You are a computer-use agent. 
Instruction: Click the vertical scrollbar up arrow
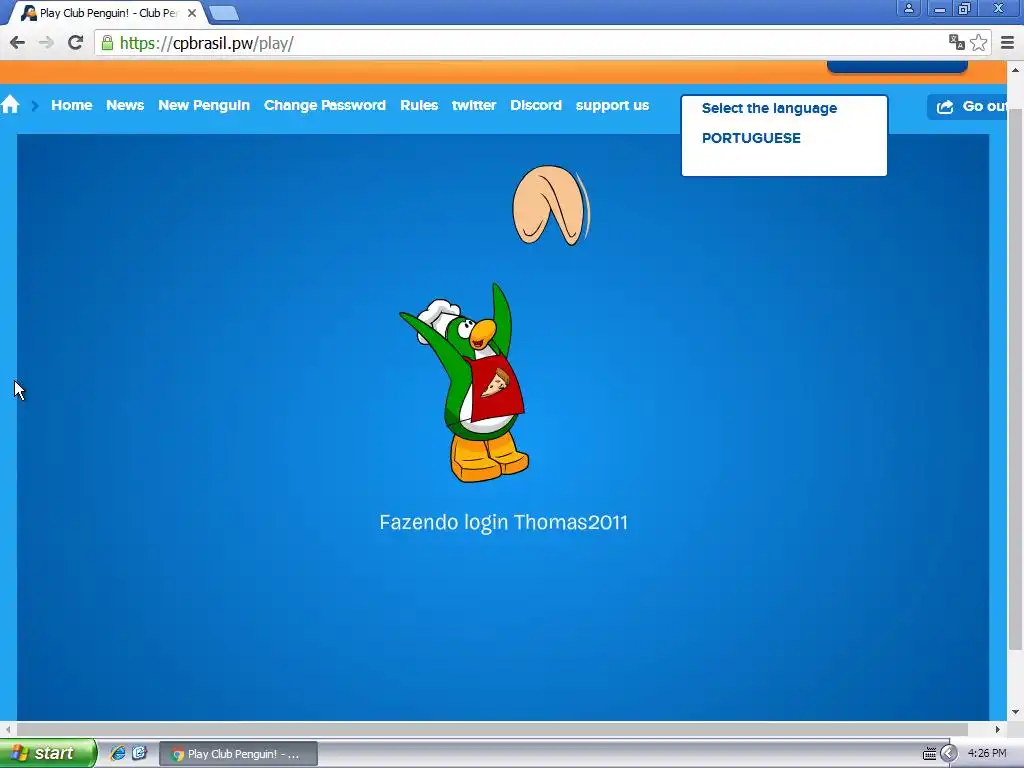pyautogui.click(x=1015, y=69)
